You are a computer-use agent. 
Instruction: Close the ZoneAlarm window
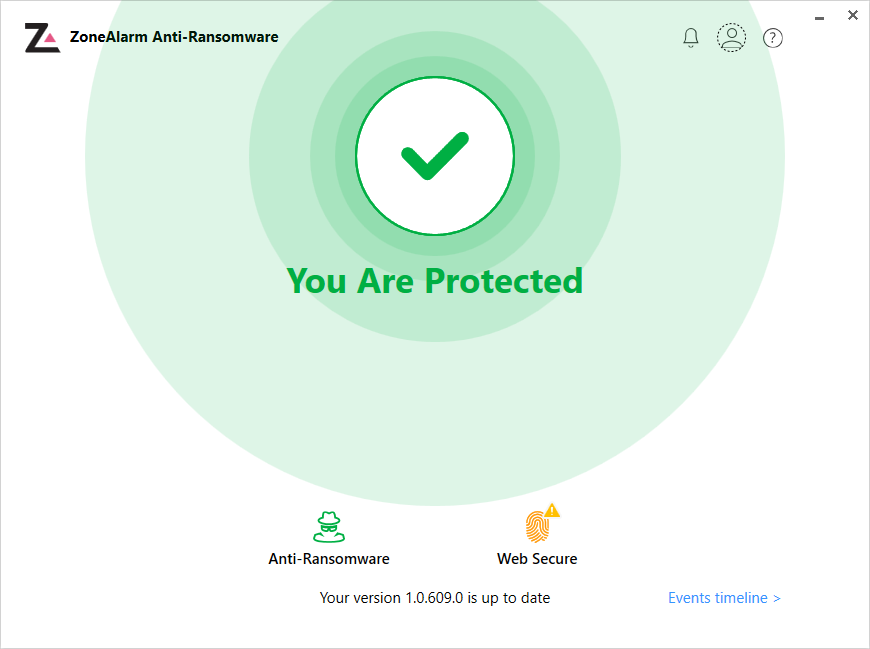click(853, 15)
